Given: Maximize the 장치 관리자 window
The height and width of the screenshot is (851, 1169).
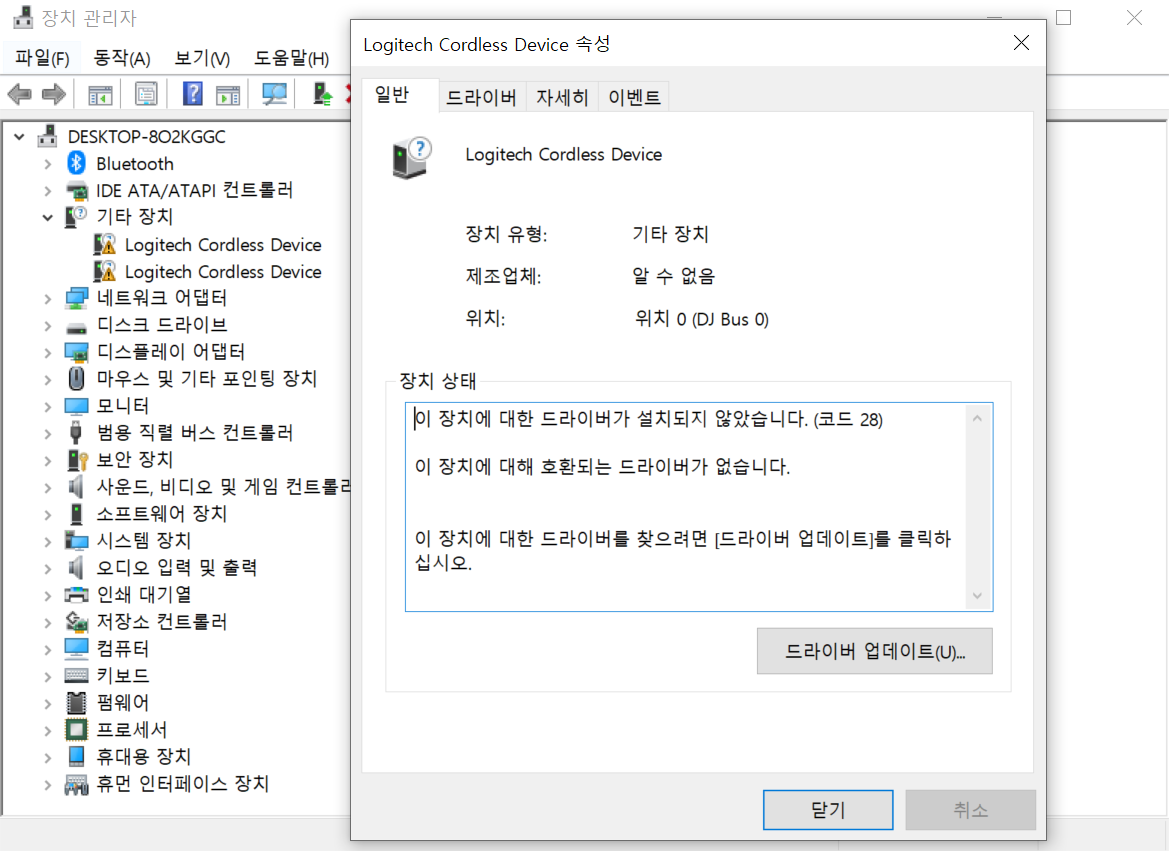Looking at the screenshot, I should tap(1064, 17).
